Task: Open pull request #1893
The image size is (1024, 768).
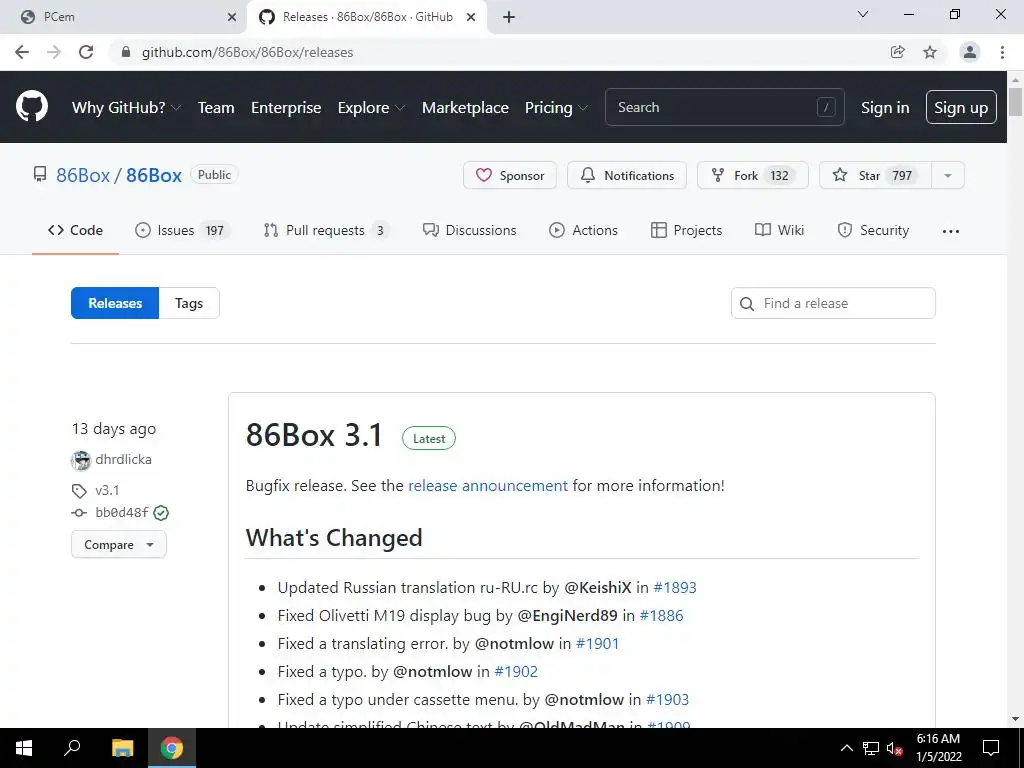Action: tap(675, 587)
